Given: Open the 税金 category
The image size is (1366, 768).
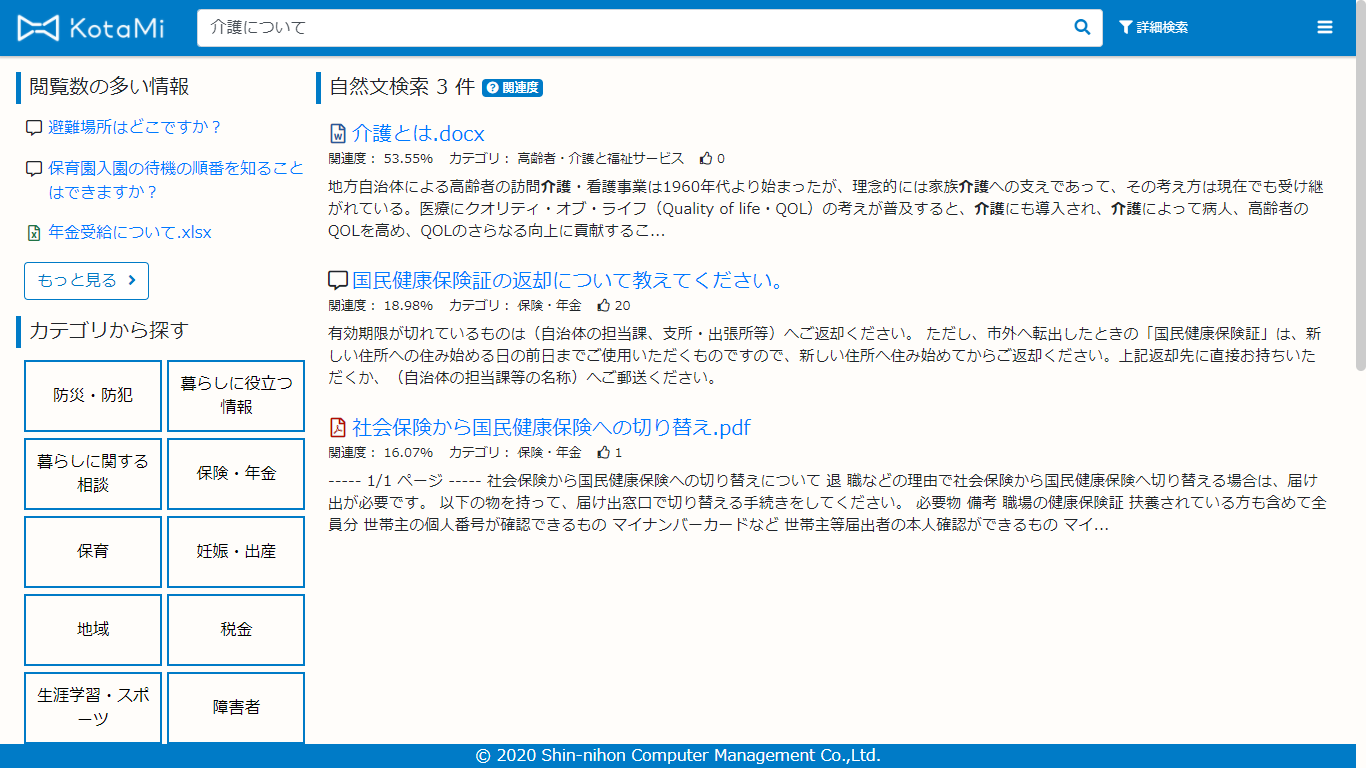Looking at the screenshot, I should [236, 630].
